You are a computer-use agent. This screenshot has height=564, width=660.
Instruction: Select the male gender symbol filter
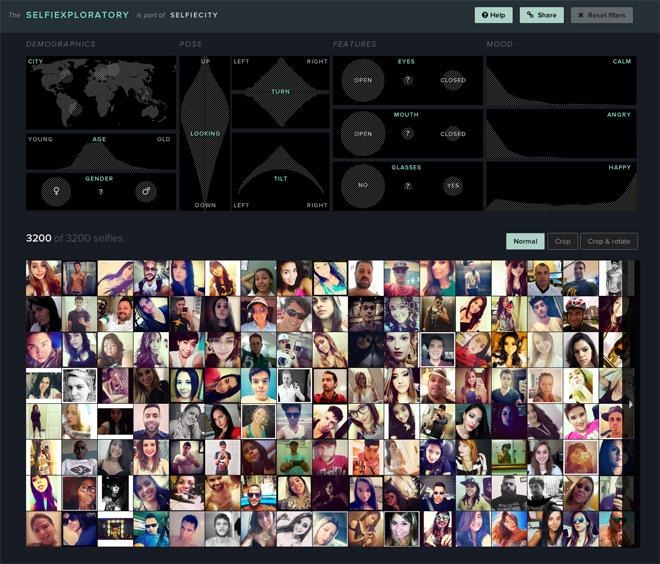coord(145,190)
